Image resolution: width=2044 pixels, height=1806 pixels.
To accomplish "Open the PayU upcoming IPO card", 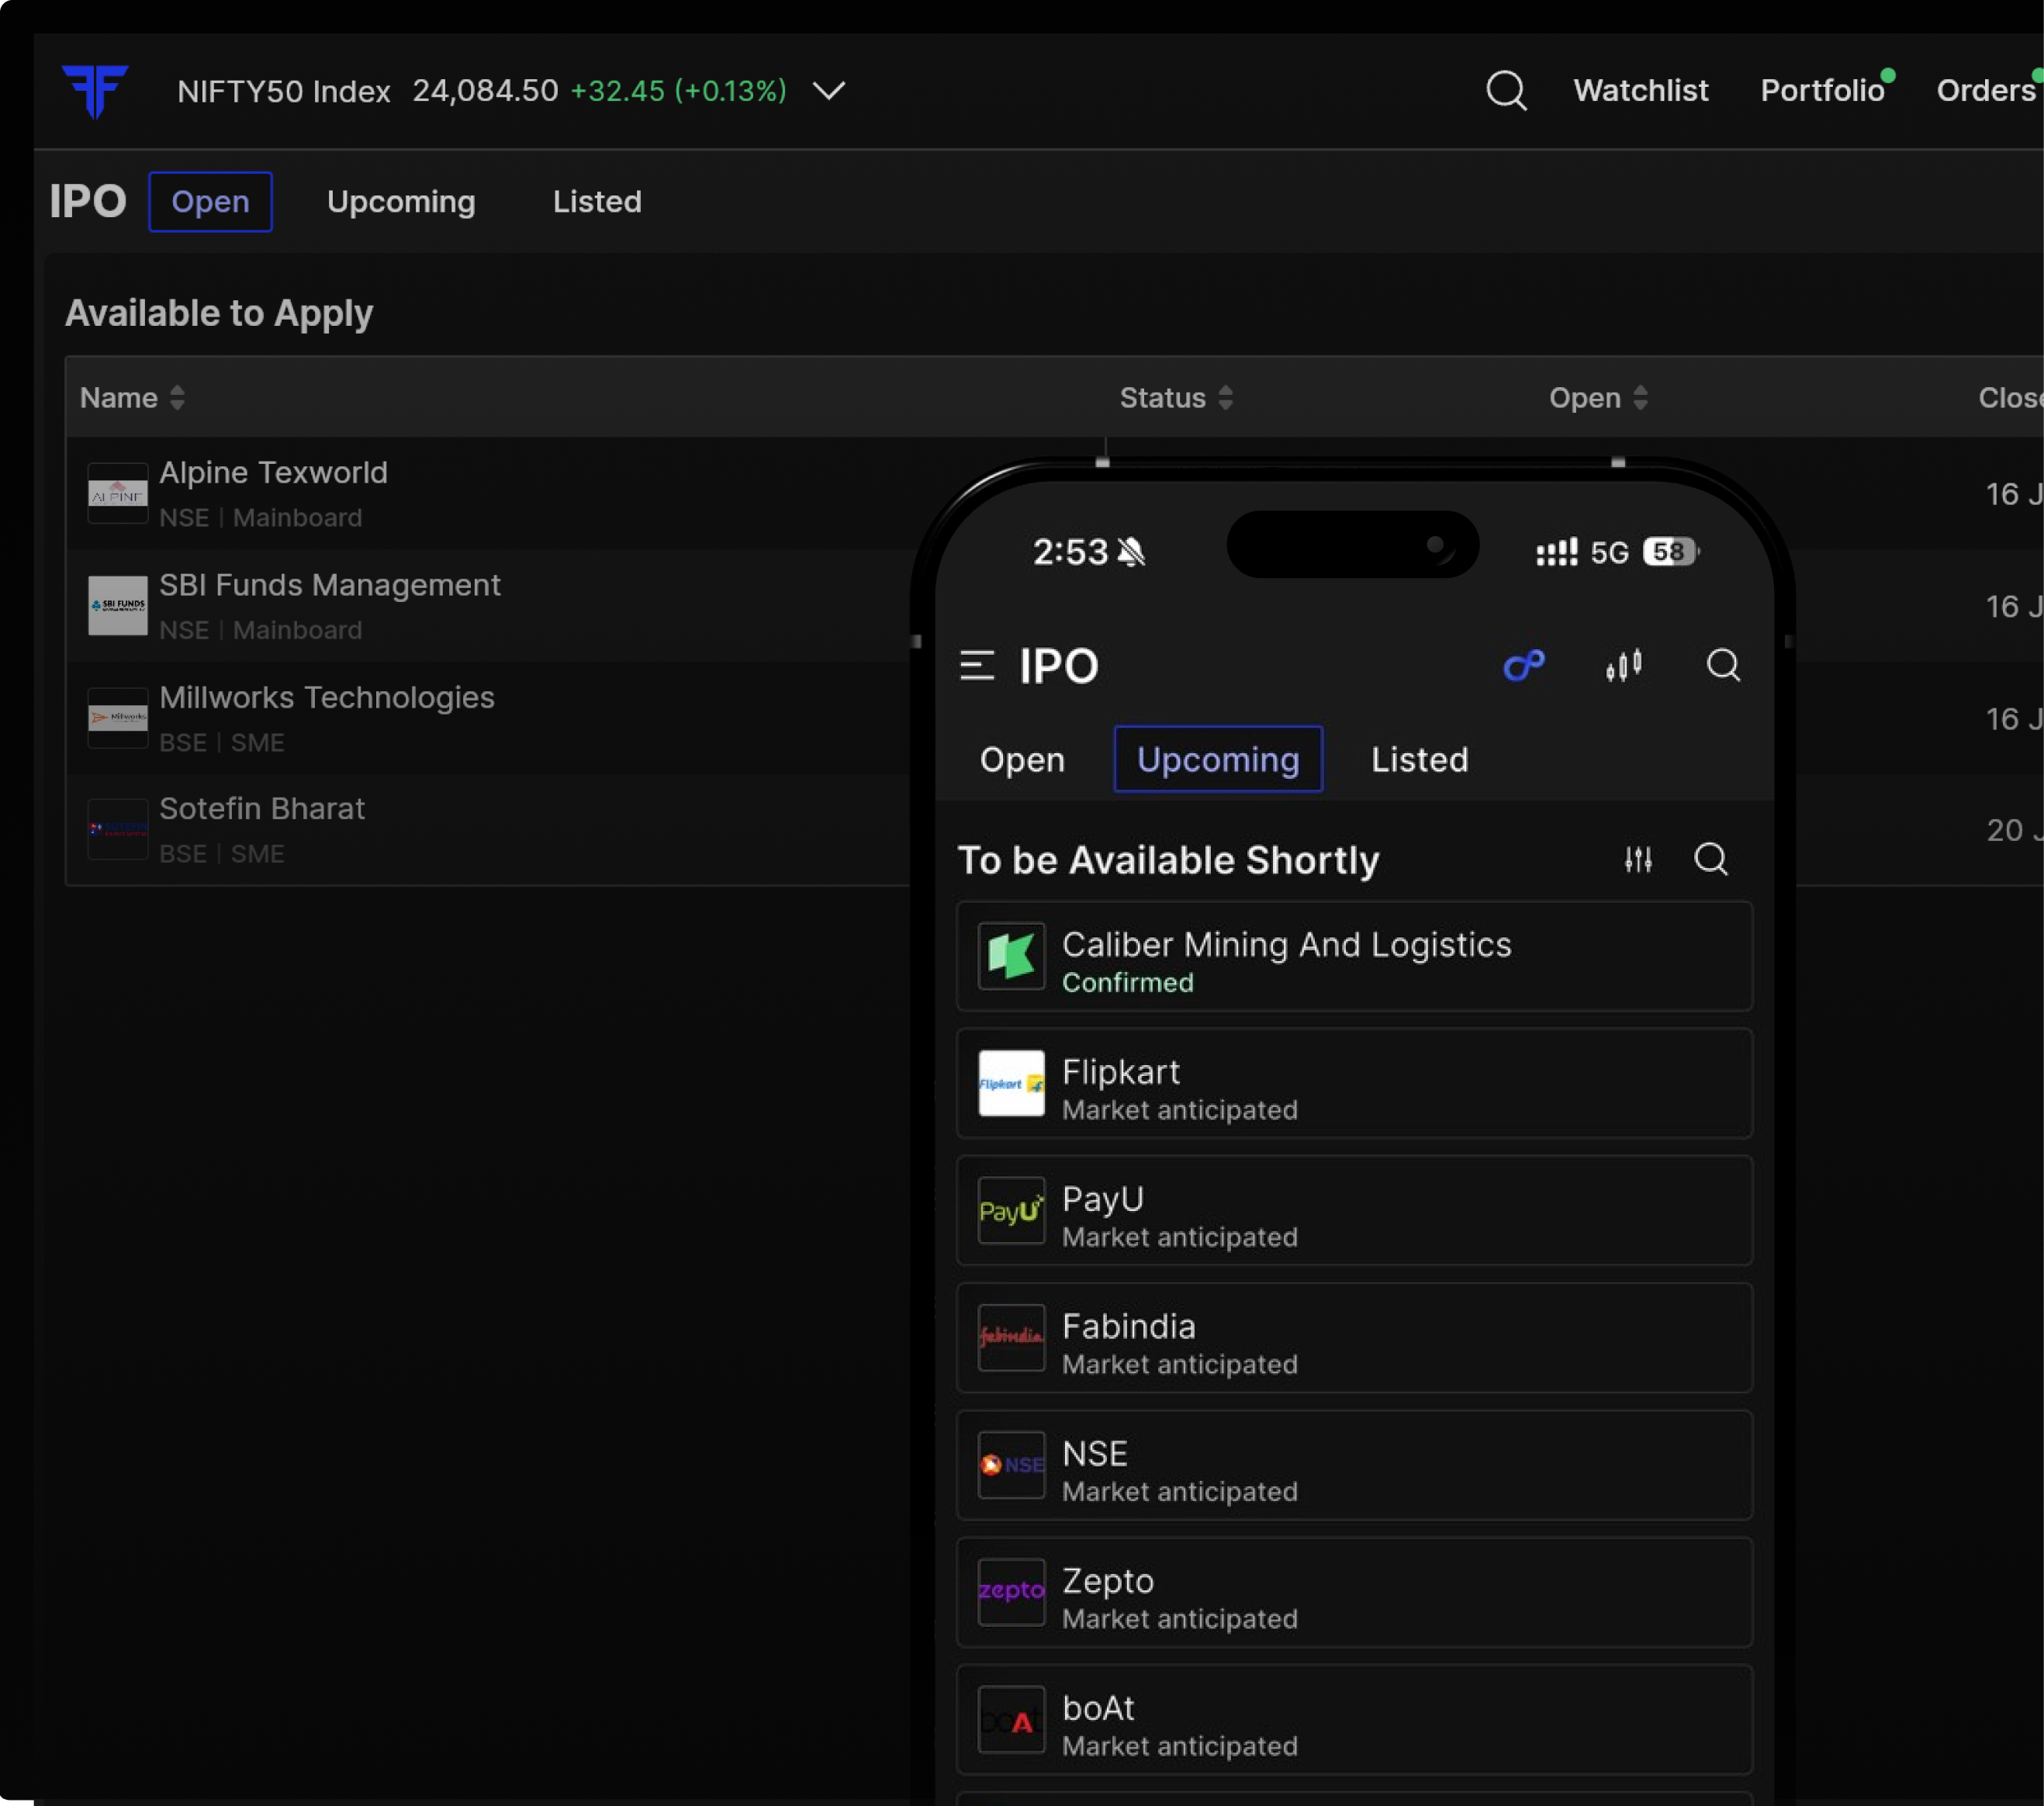I will [1354, 1211].
